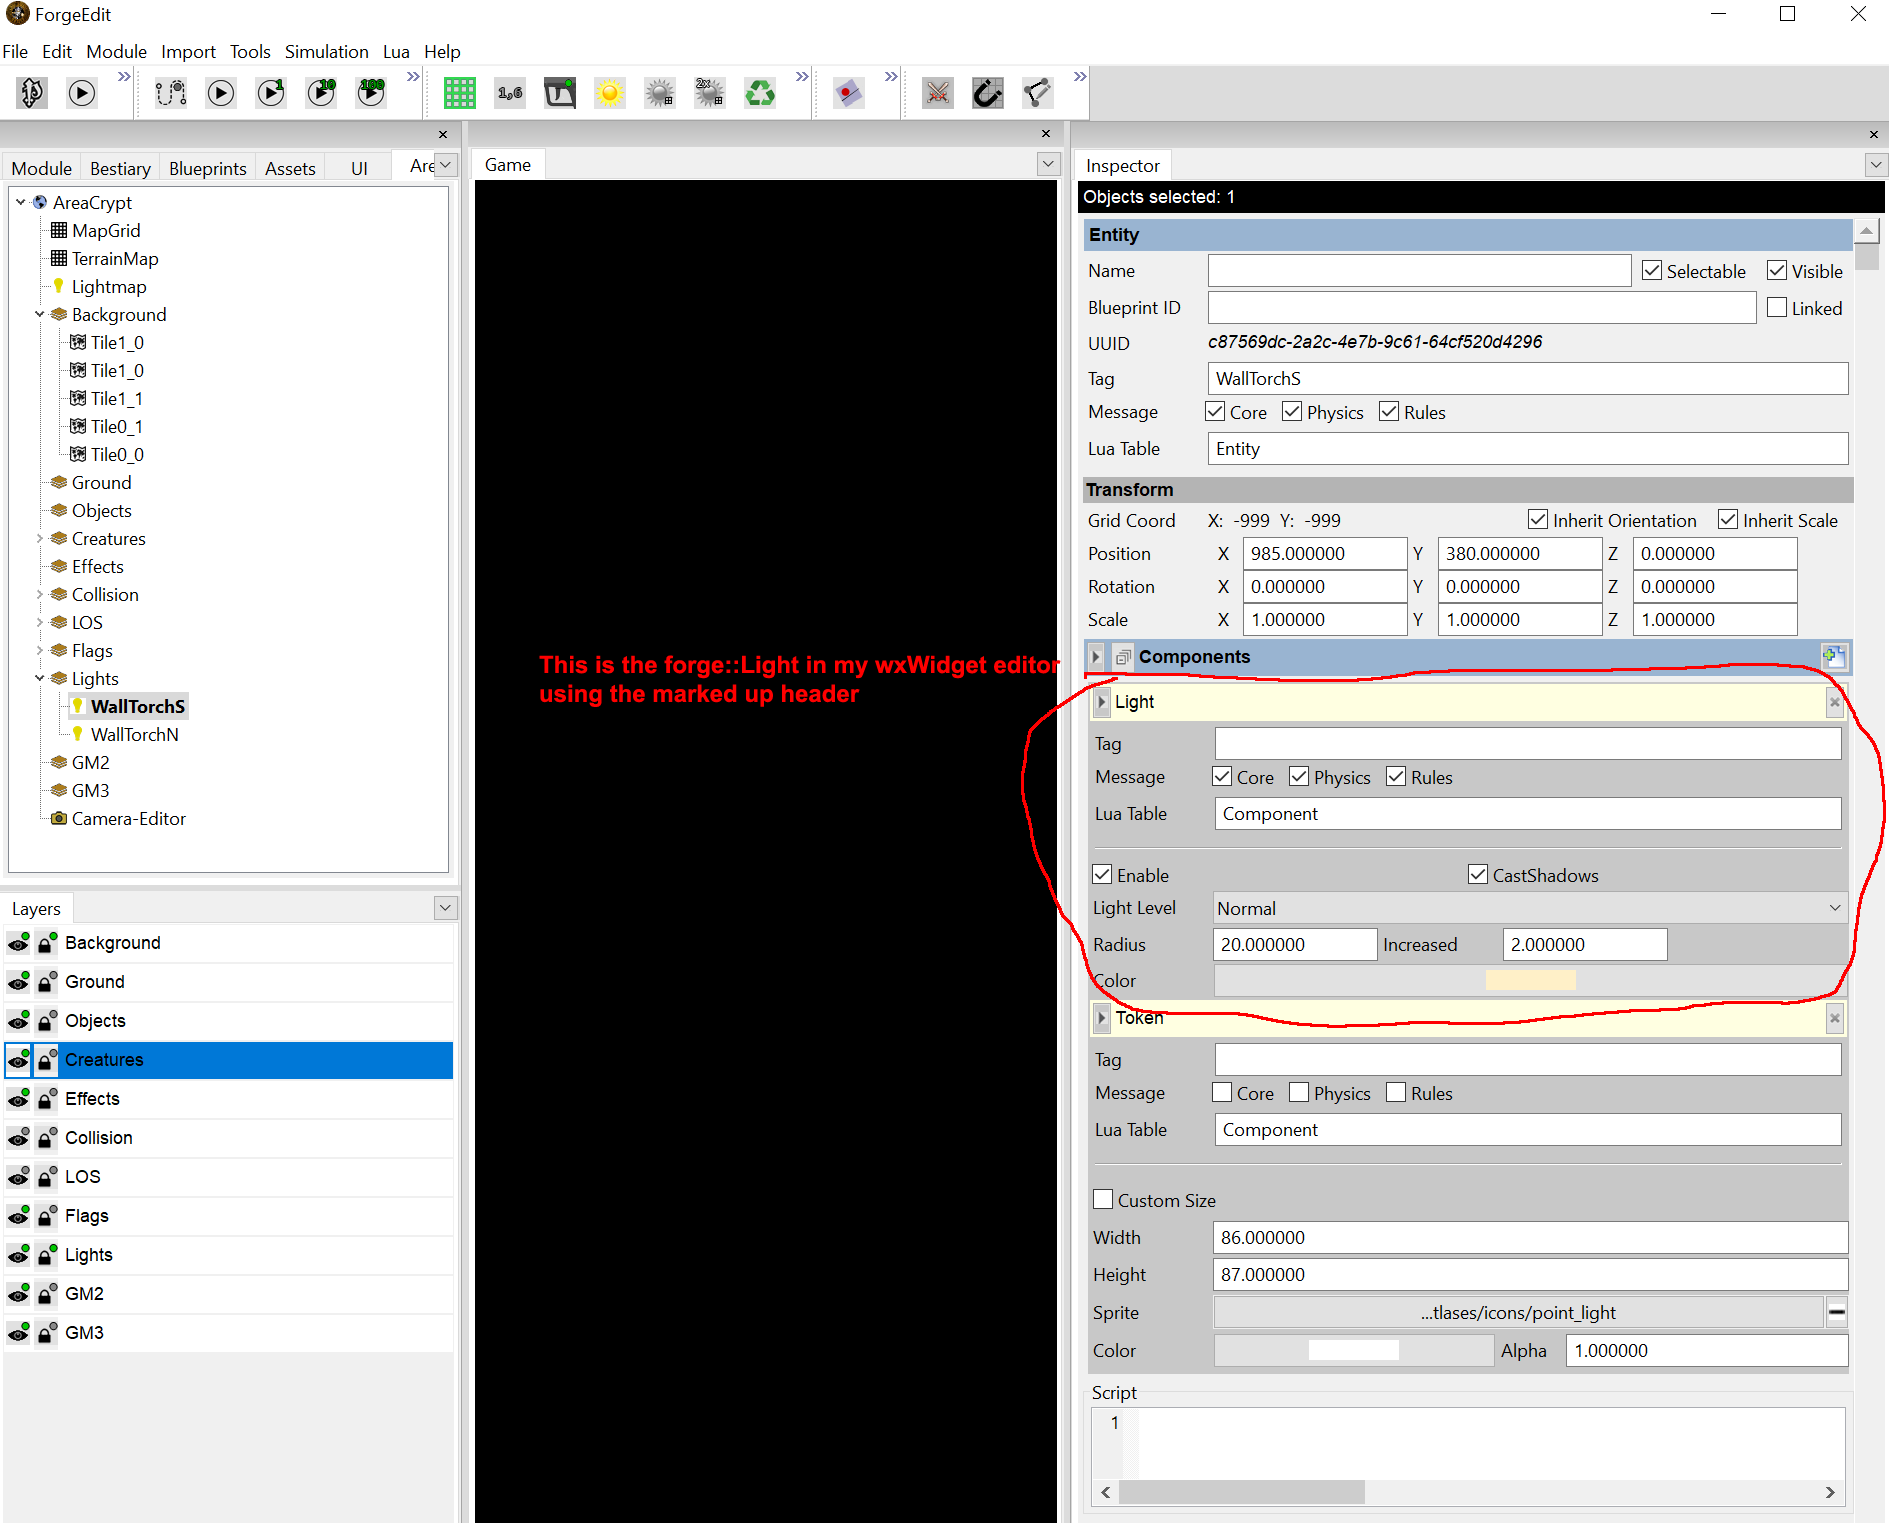Pick the Token color swatch
This screenshot has height=1523, width=1889.
coord(1353,1350)
